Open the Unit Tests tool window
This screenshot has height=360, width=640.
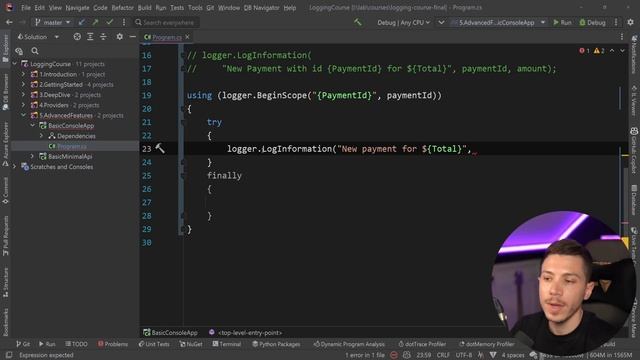tap(153, 344)
